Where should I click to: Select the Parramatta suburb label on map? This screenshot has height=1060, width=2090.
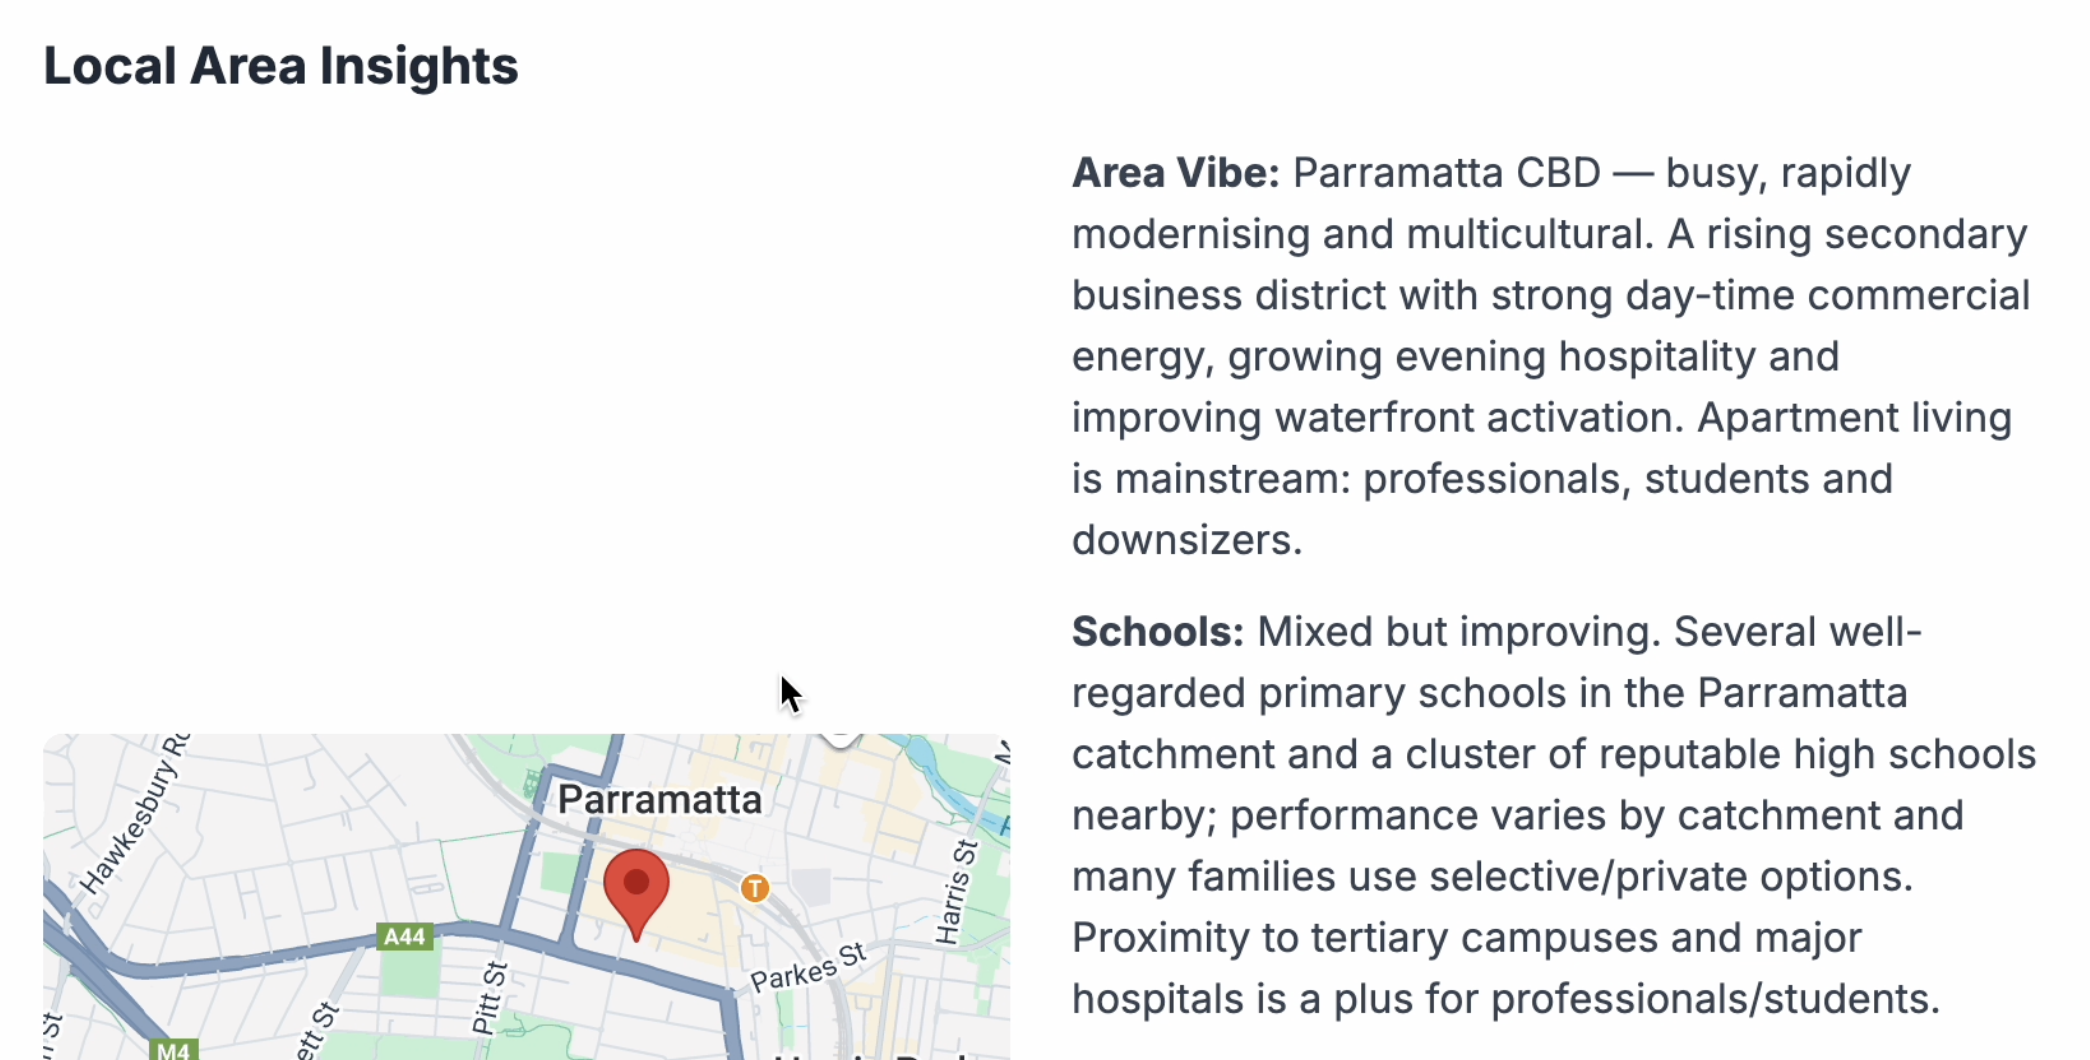660,800
